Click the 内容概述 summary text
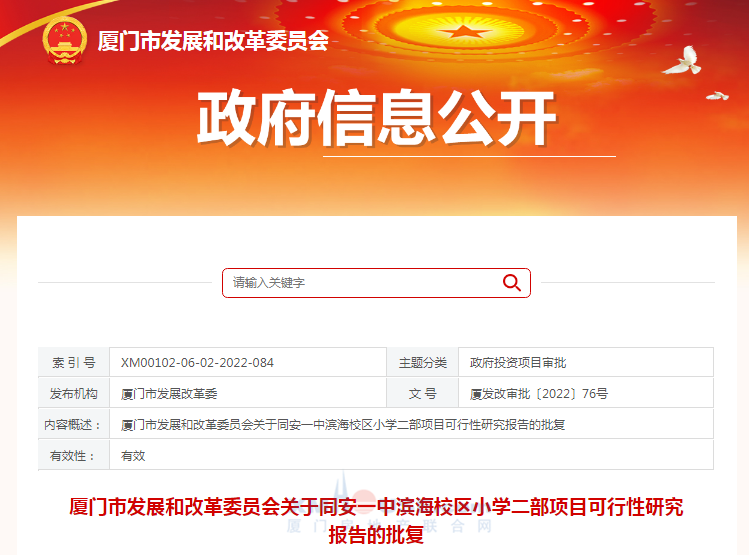This screenshot has height=555, width=749. [343, 425]
